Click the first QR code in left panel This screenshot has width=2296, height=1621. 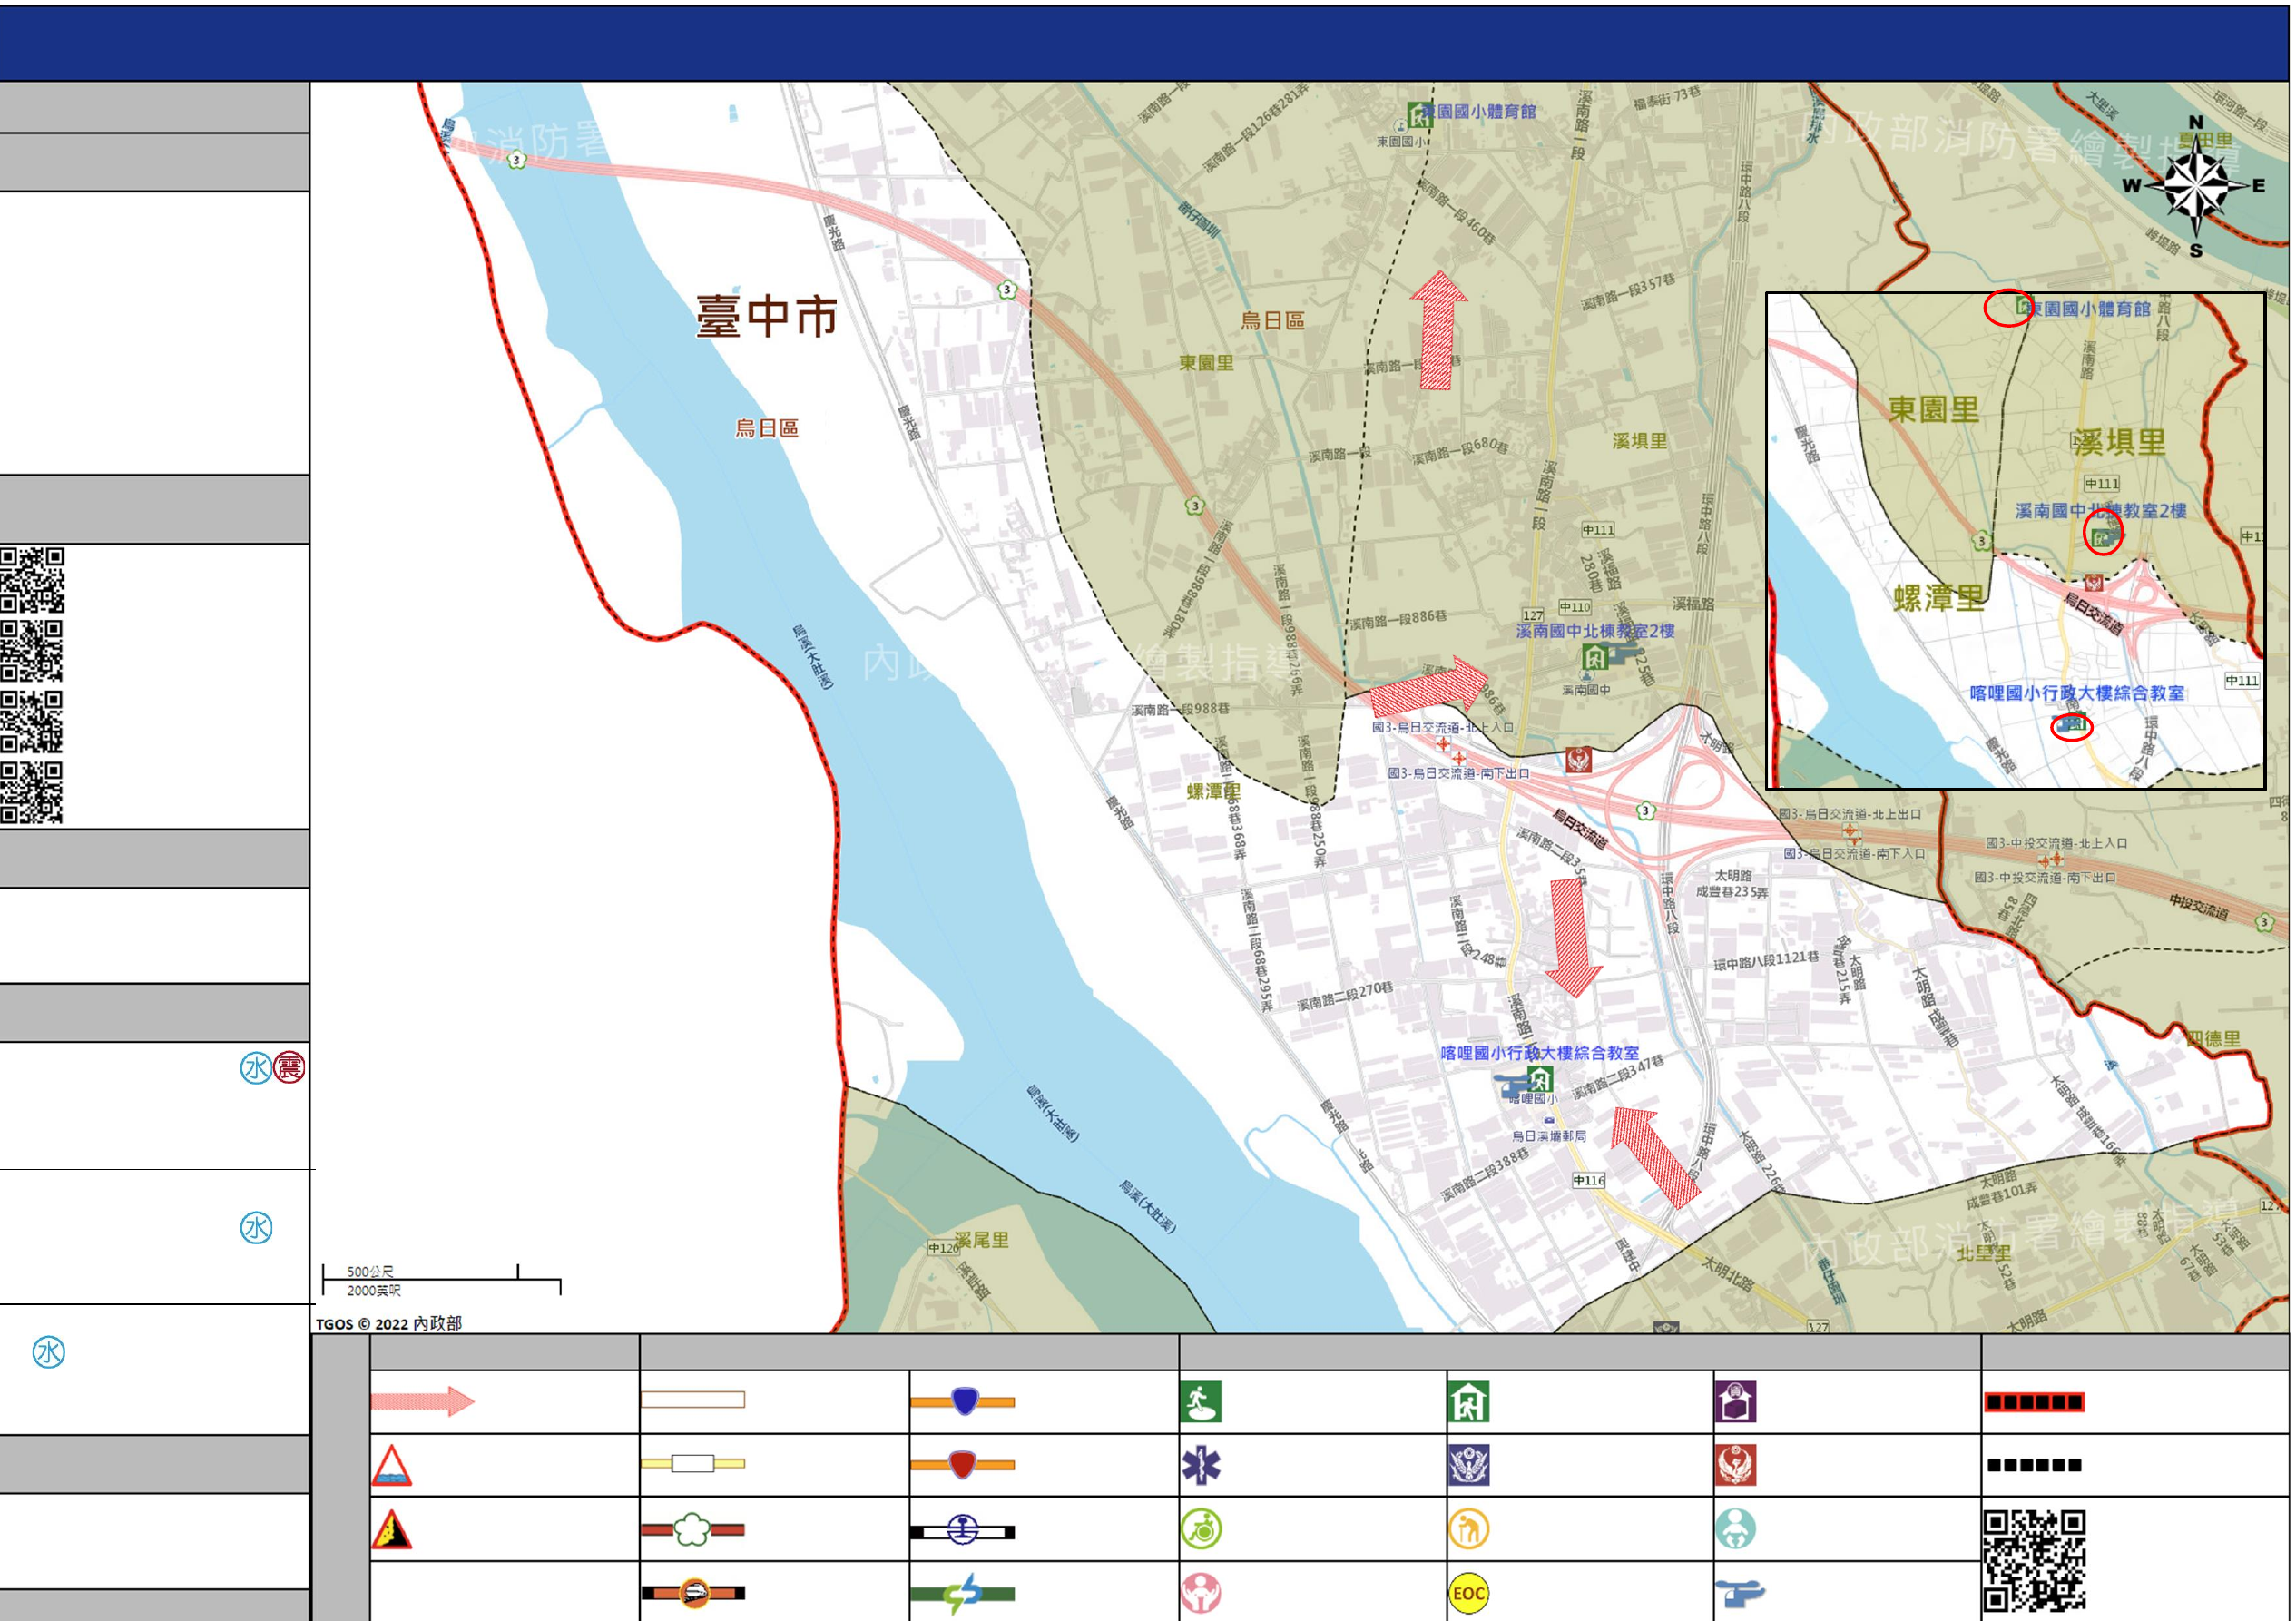pos(32,580)
